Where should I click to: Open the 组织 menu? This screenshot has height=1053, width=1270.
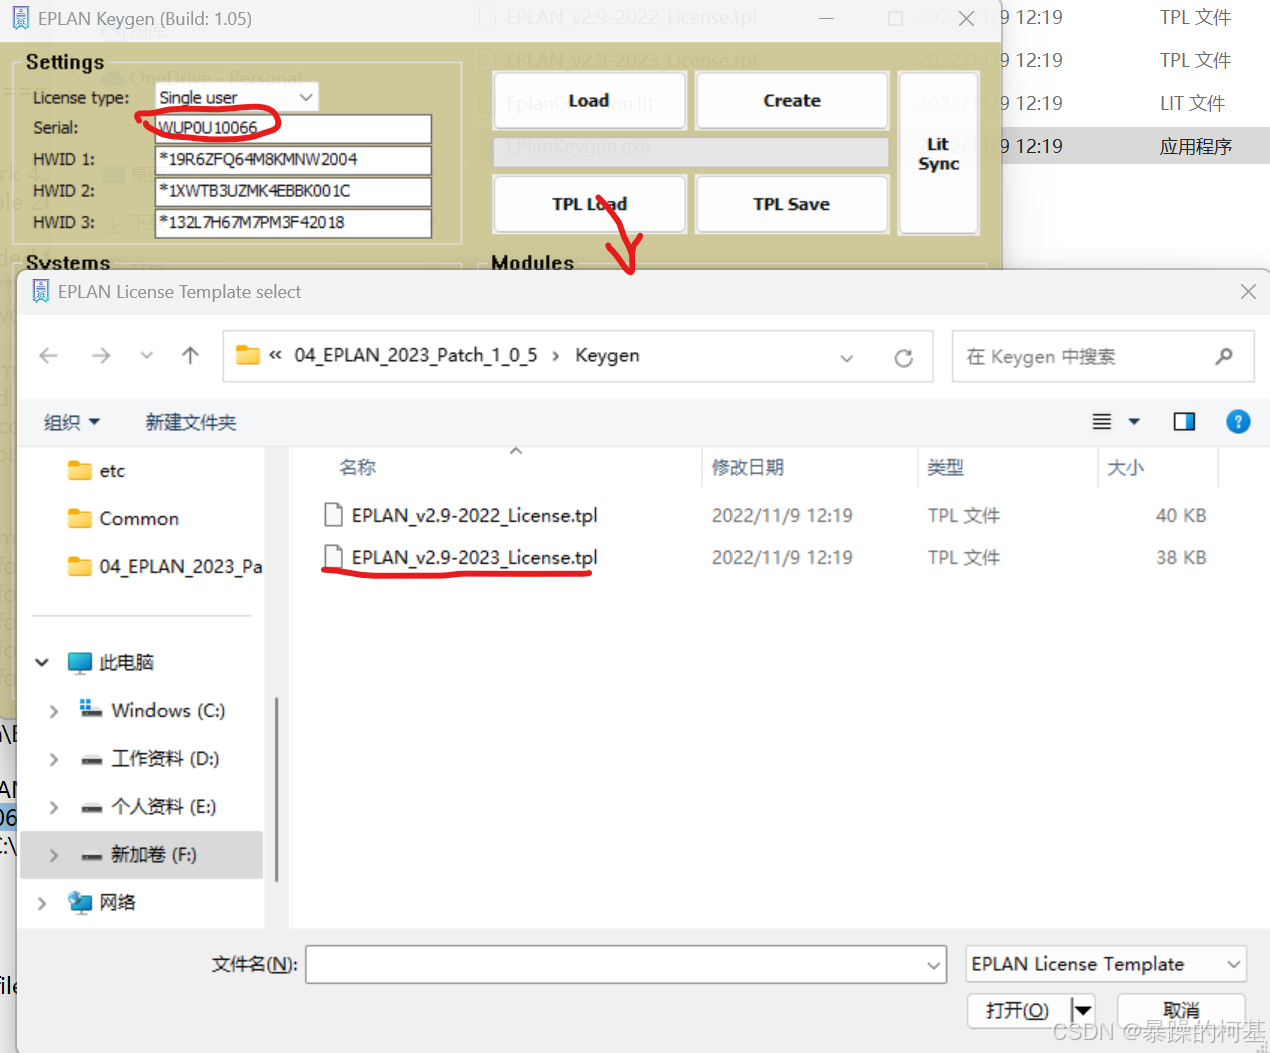pos(72,422)
